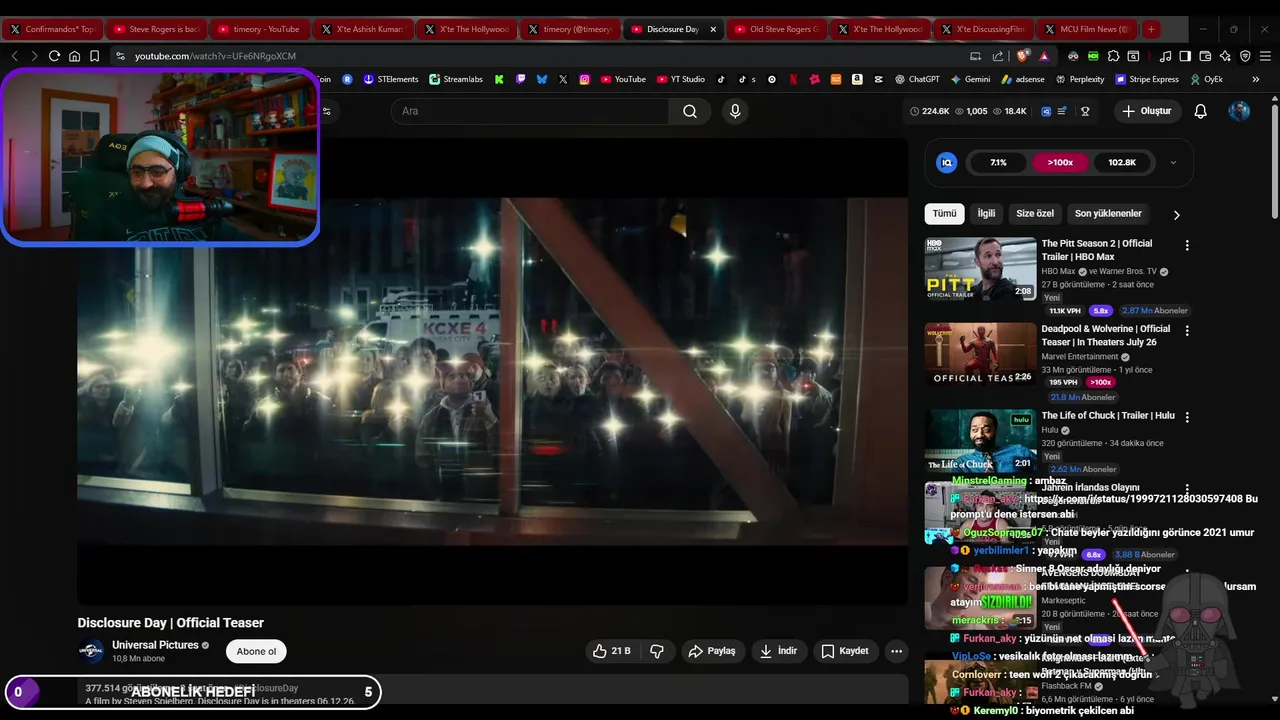
Task: Click the search magnifier icon
Action: pos(690,111)
